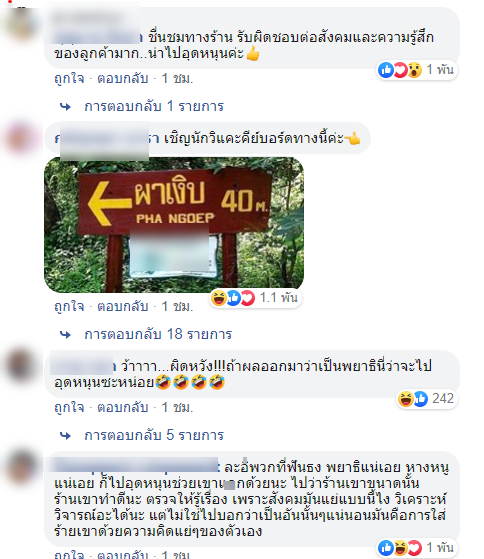484x559 pixels.
Task: Click the 1 ชม. timestamp under photo comment
Action: point(177,306)
